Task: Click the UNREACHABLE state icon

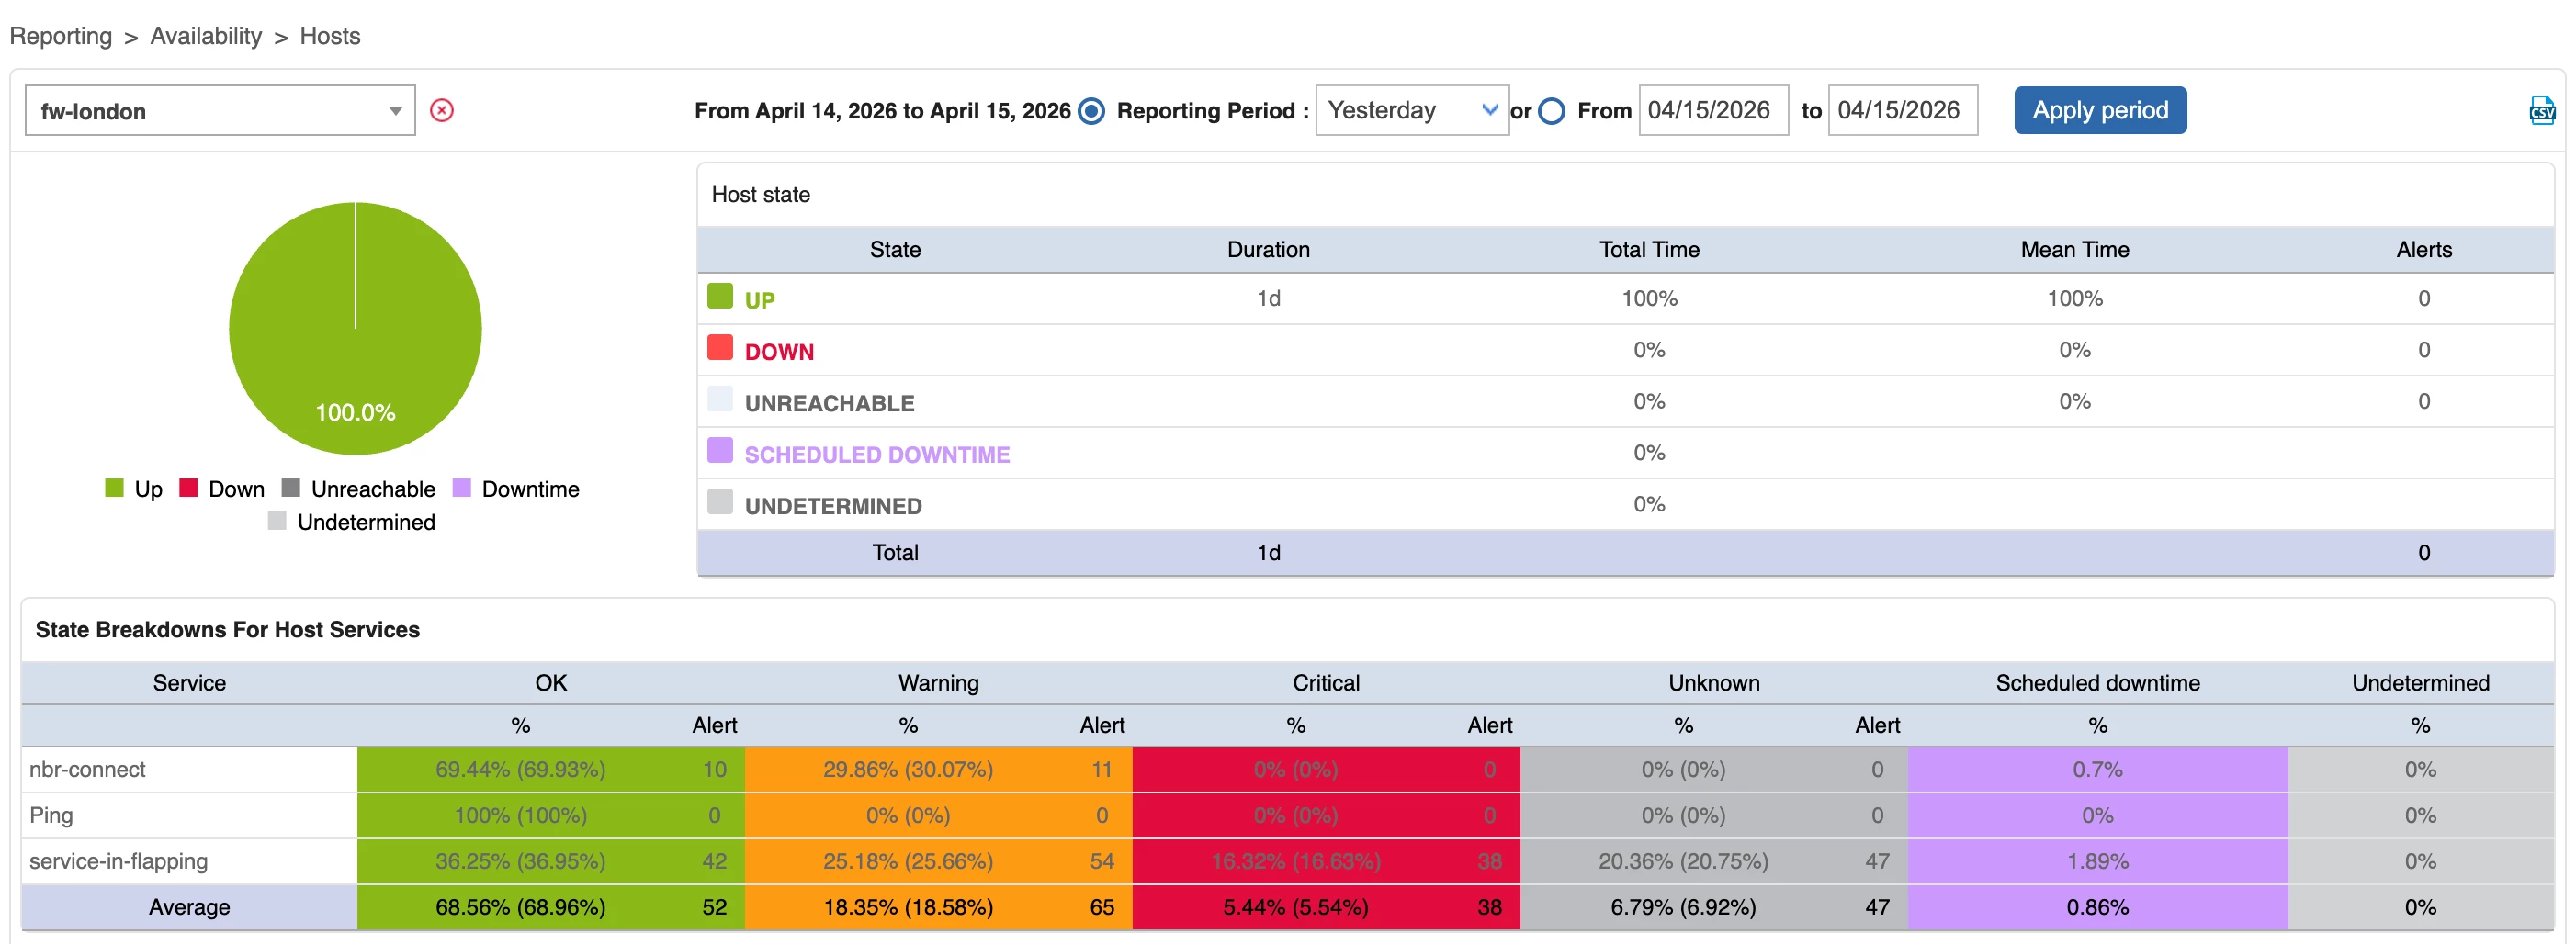Action: pos(719,399)
